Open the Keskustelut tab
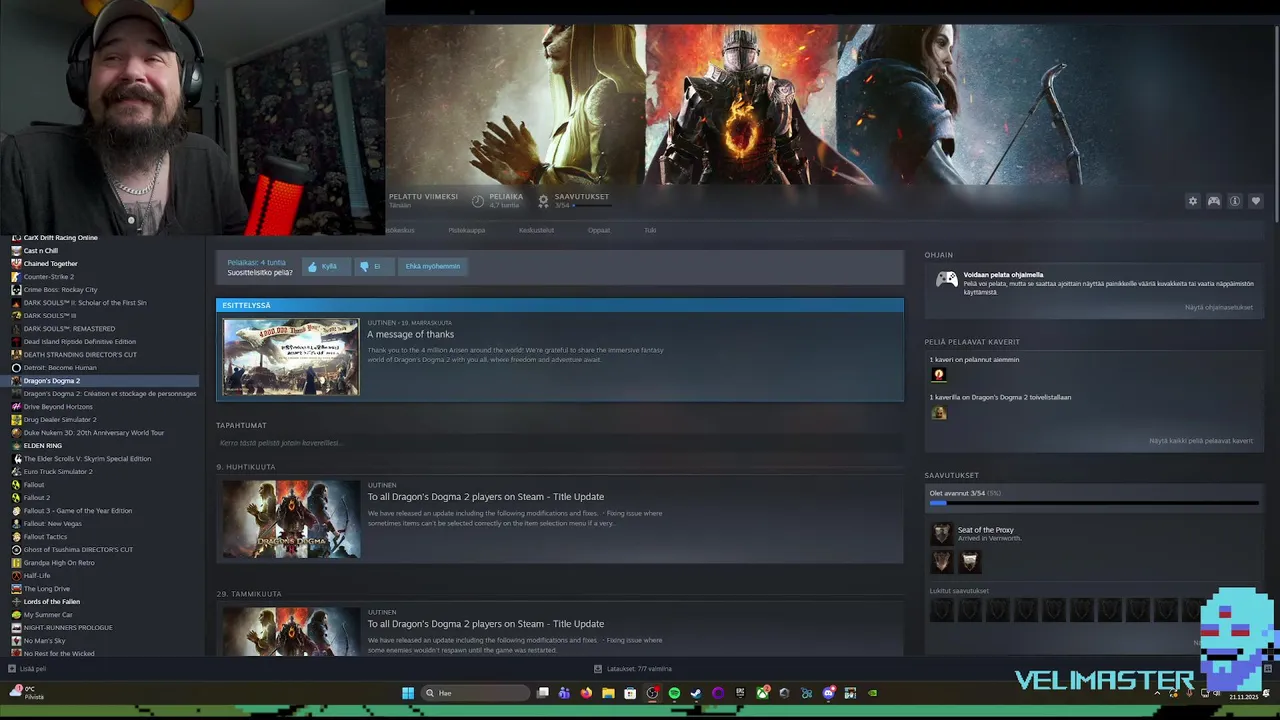1280x720 pixels. point(536,230)
